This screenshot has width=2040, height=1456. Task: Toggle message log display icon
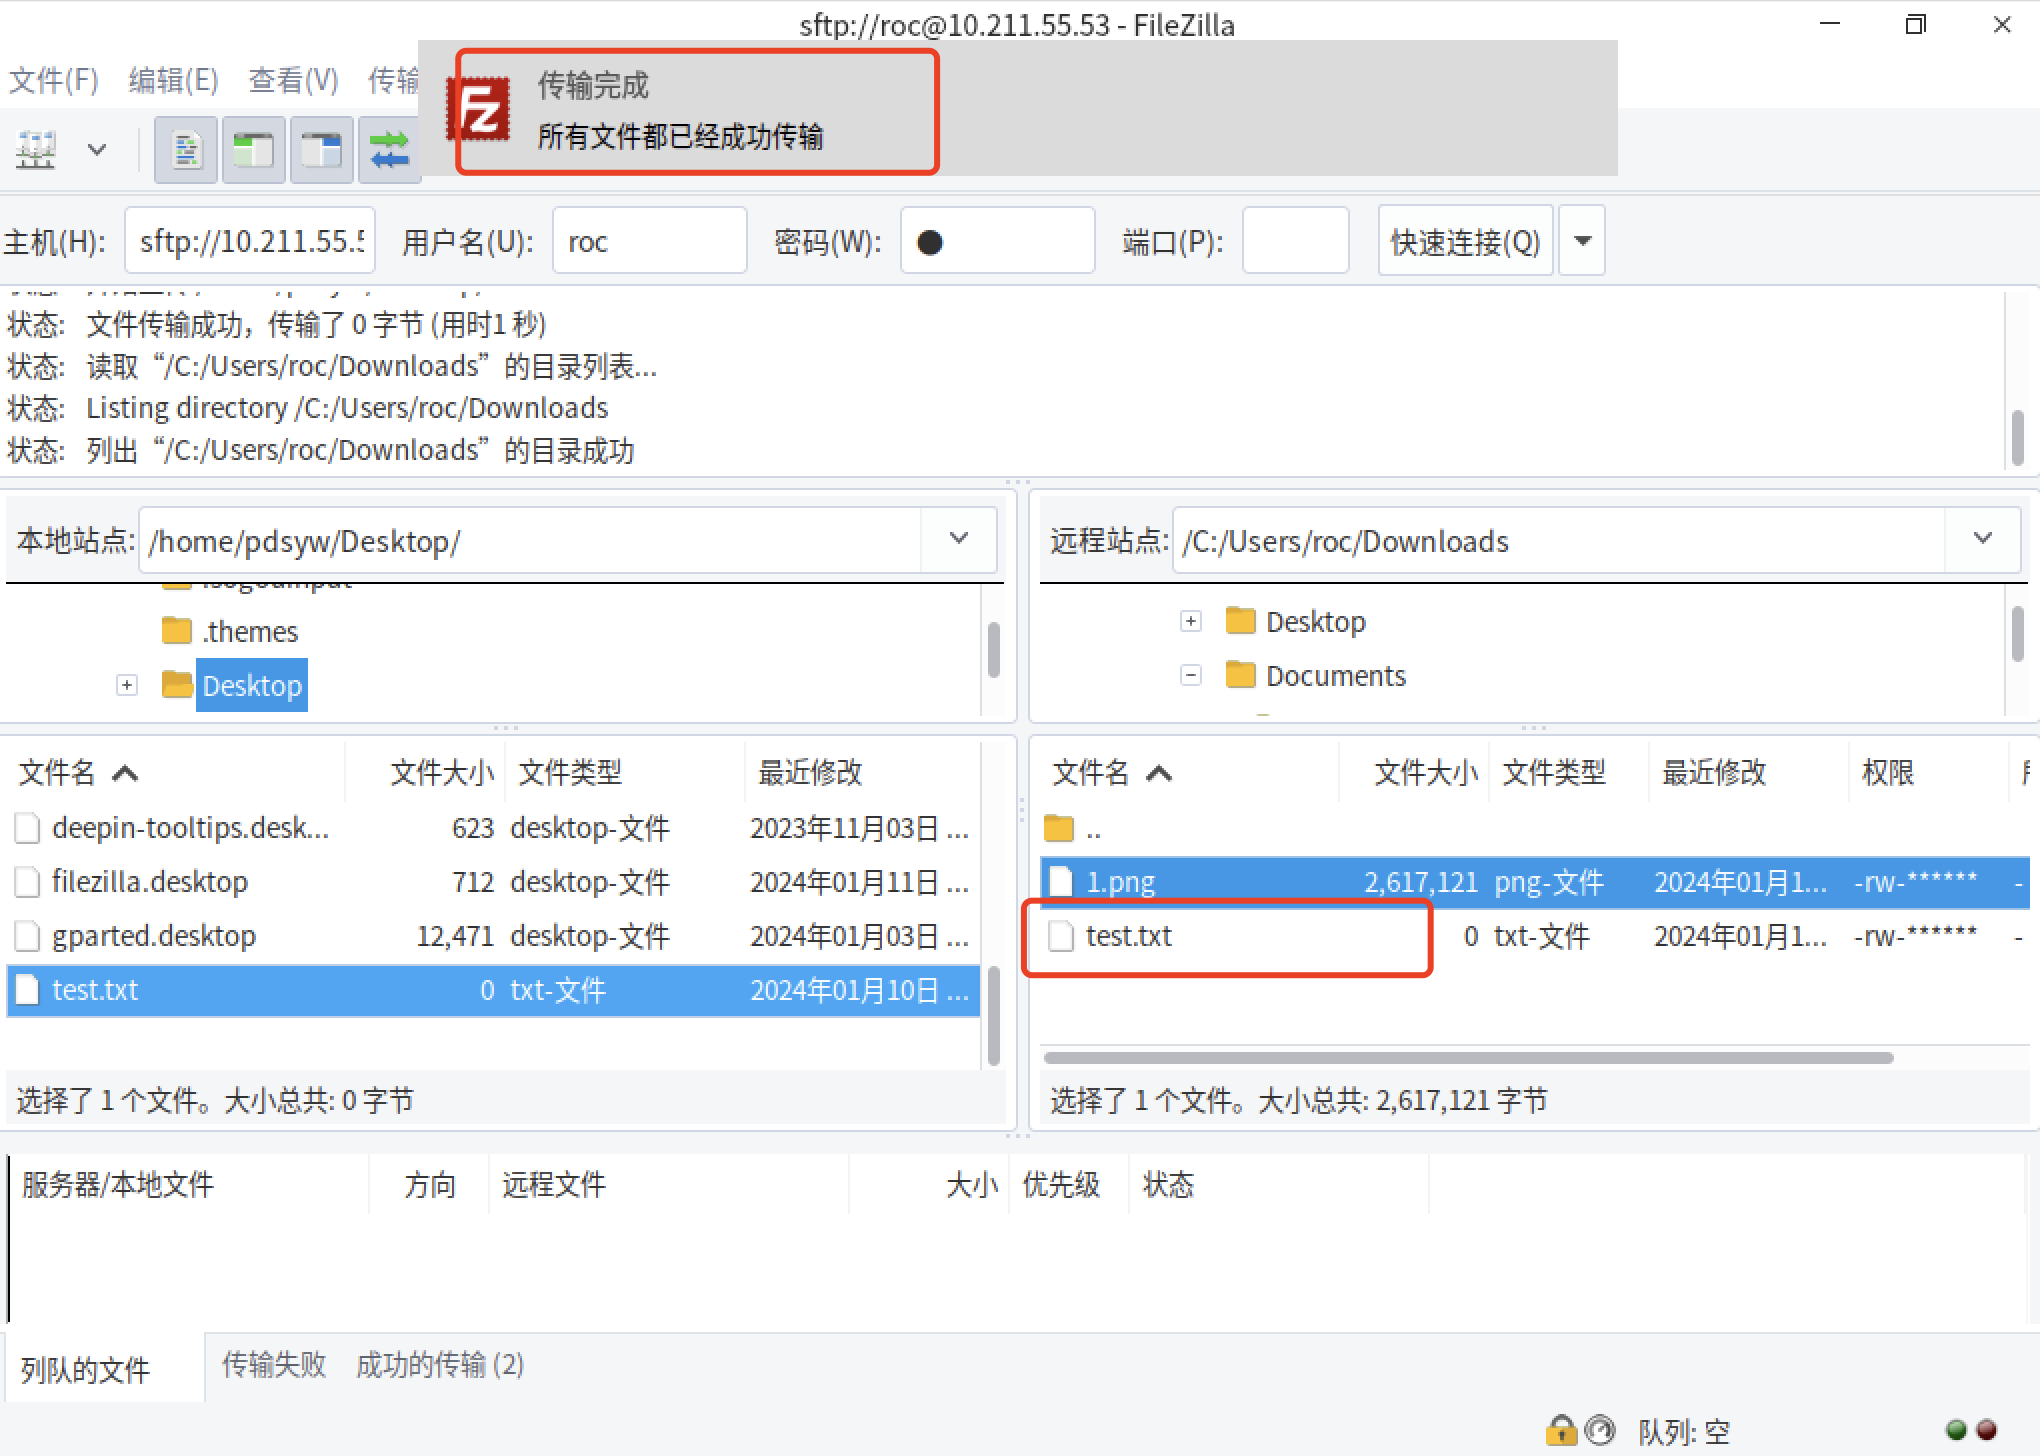(x=186, y=150)
